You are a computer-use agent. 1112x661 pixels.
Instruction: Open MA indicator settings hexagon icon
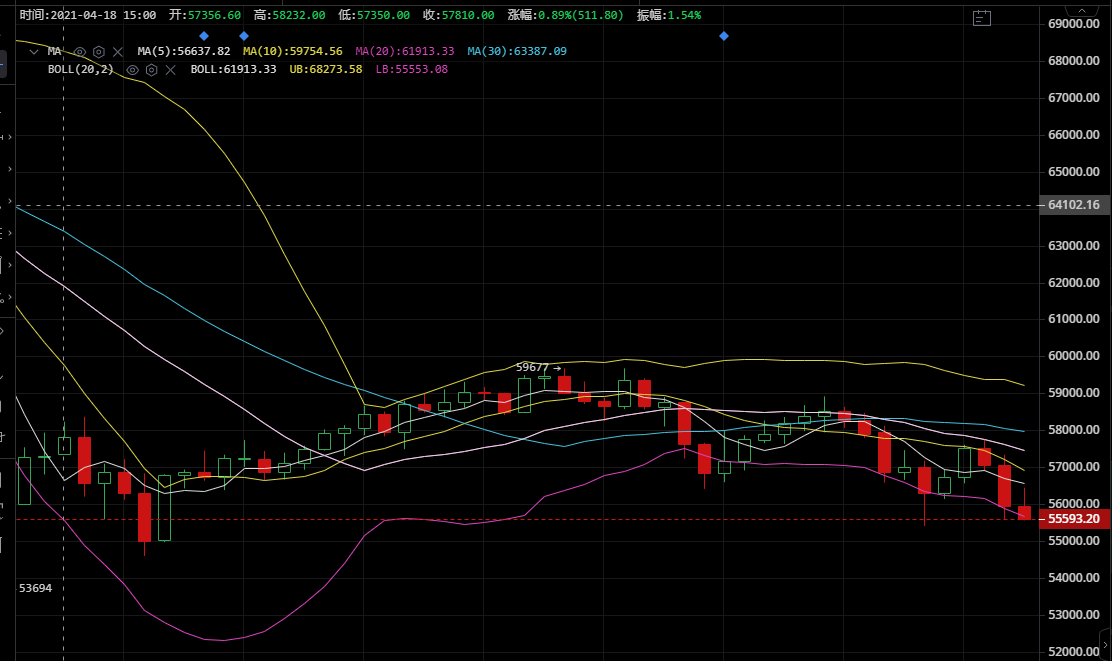(99, 51)
